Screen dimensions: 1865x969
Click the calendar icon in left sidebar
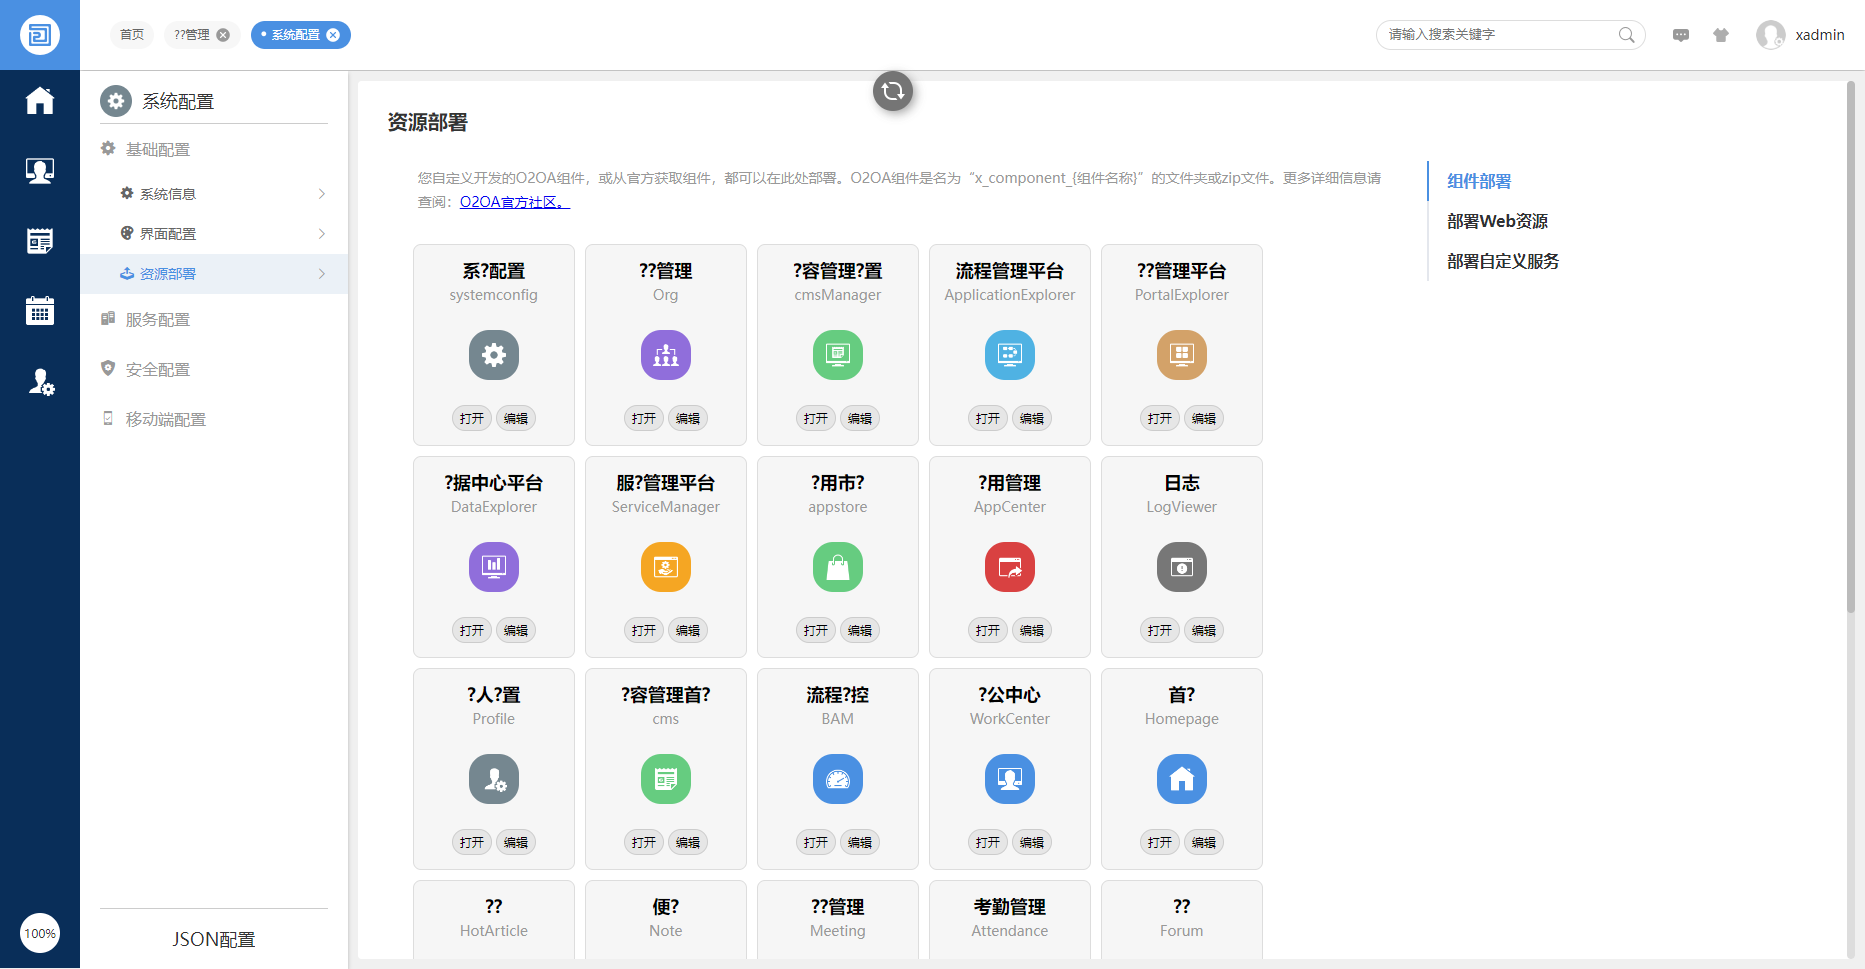(x=40, y=311)
